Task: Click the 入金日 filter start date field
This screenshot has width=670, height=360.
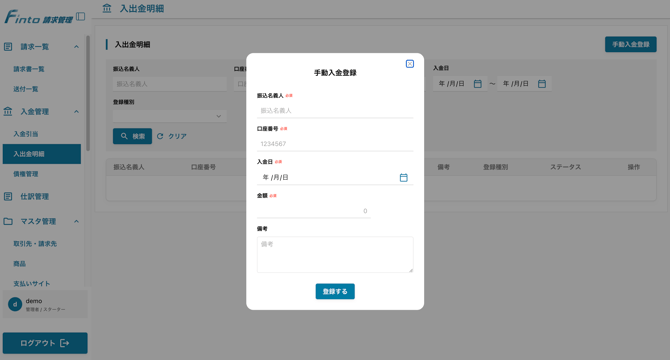Action: [x=460, y=84]
